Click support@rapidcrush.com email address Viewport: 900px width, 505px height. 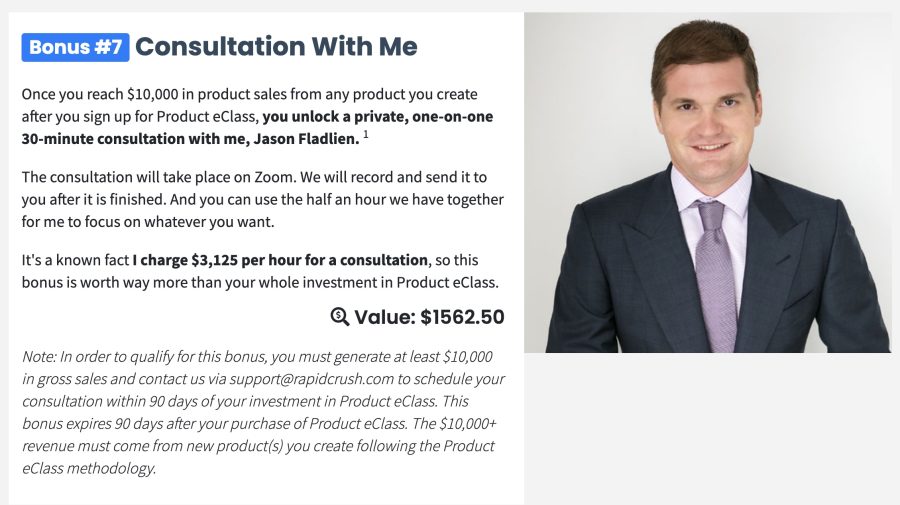click(x=312, y=379)
